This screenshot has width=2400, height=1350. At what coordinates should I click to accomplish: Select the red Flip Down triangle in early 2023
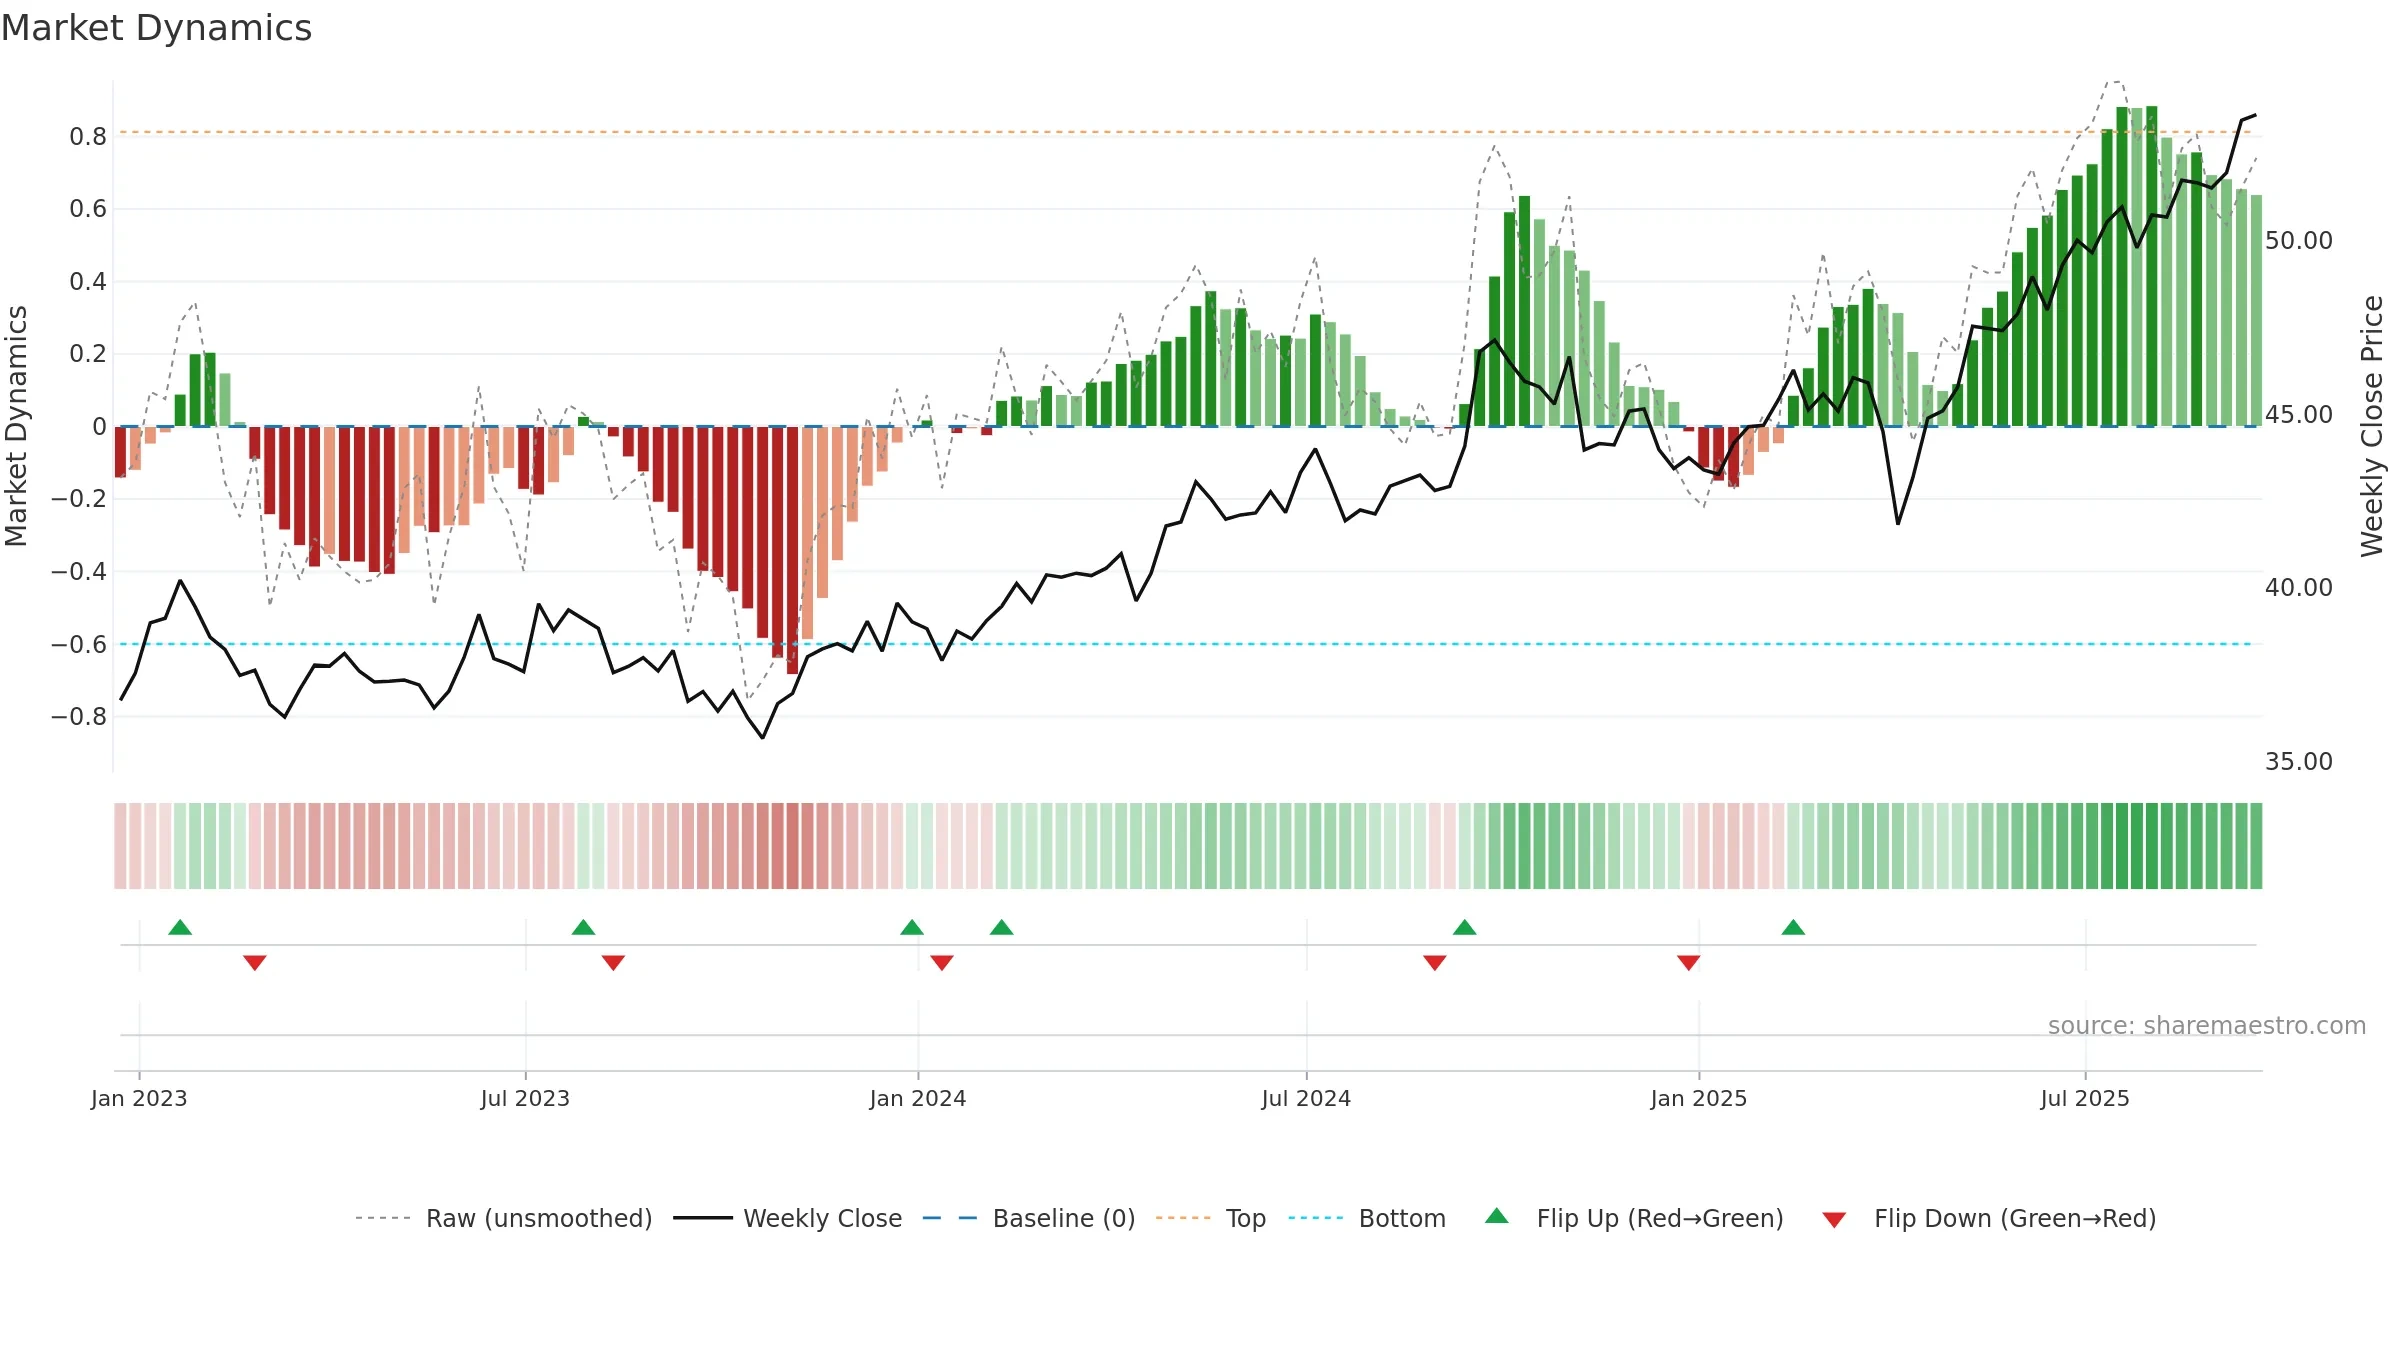pyautogui.click(x=255, y=963)
